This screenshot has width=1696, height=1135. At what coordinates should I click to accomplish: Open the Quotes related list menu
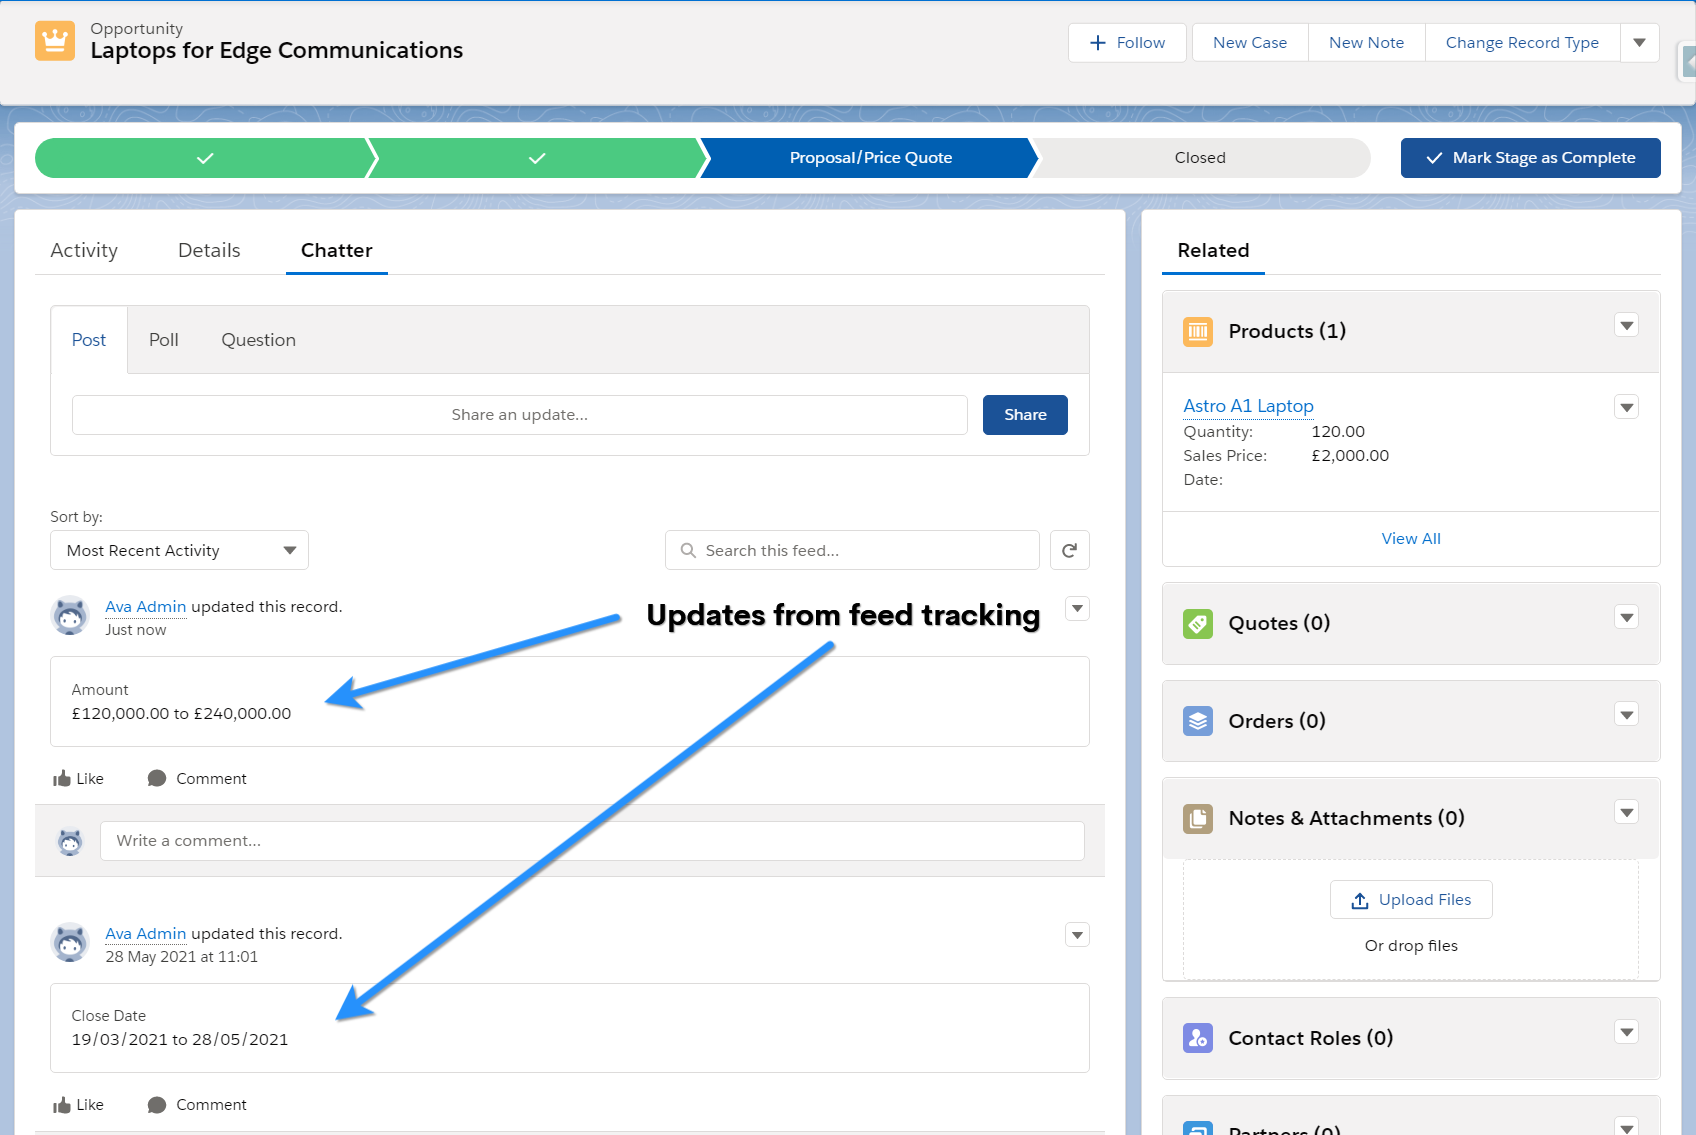coord(1627,617)
